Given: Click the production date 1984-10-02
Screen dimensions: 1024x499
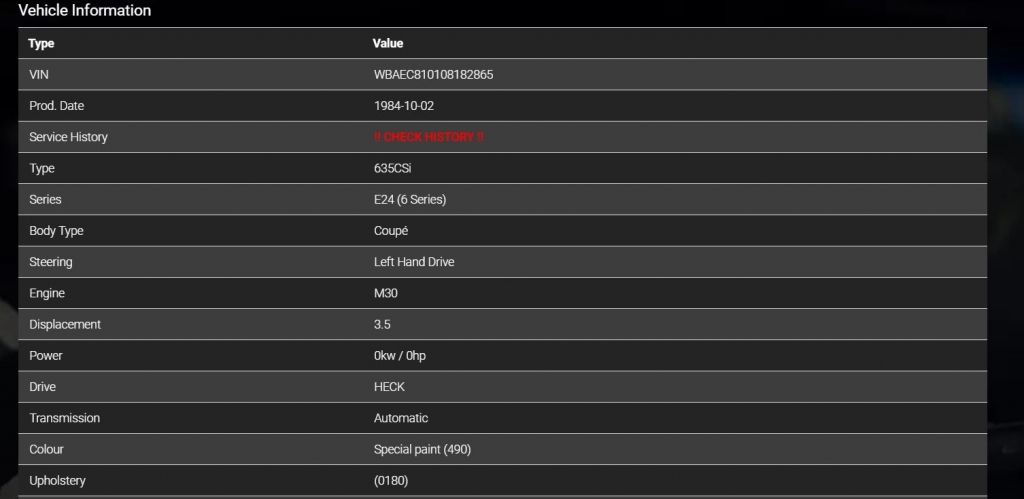Looking at the screenshot, I should click(x=404, y=106).
